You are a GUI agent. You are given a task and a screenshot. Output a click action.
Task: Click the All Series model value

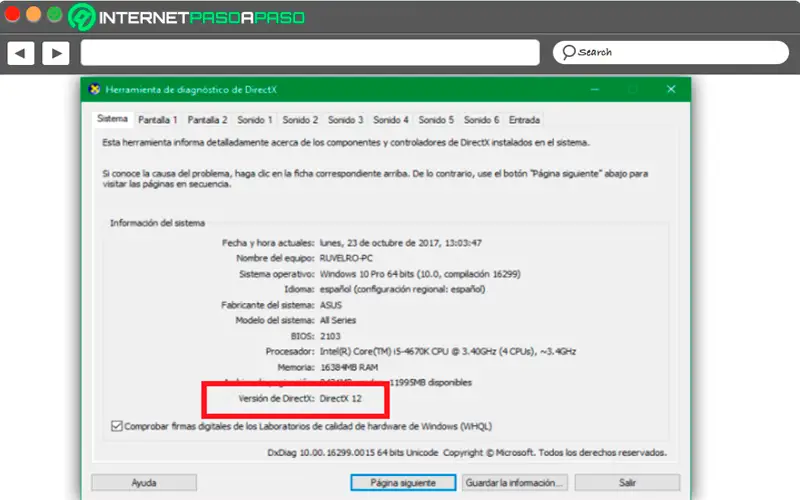point(338,320)
